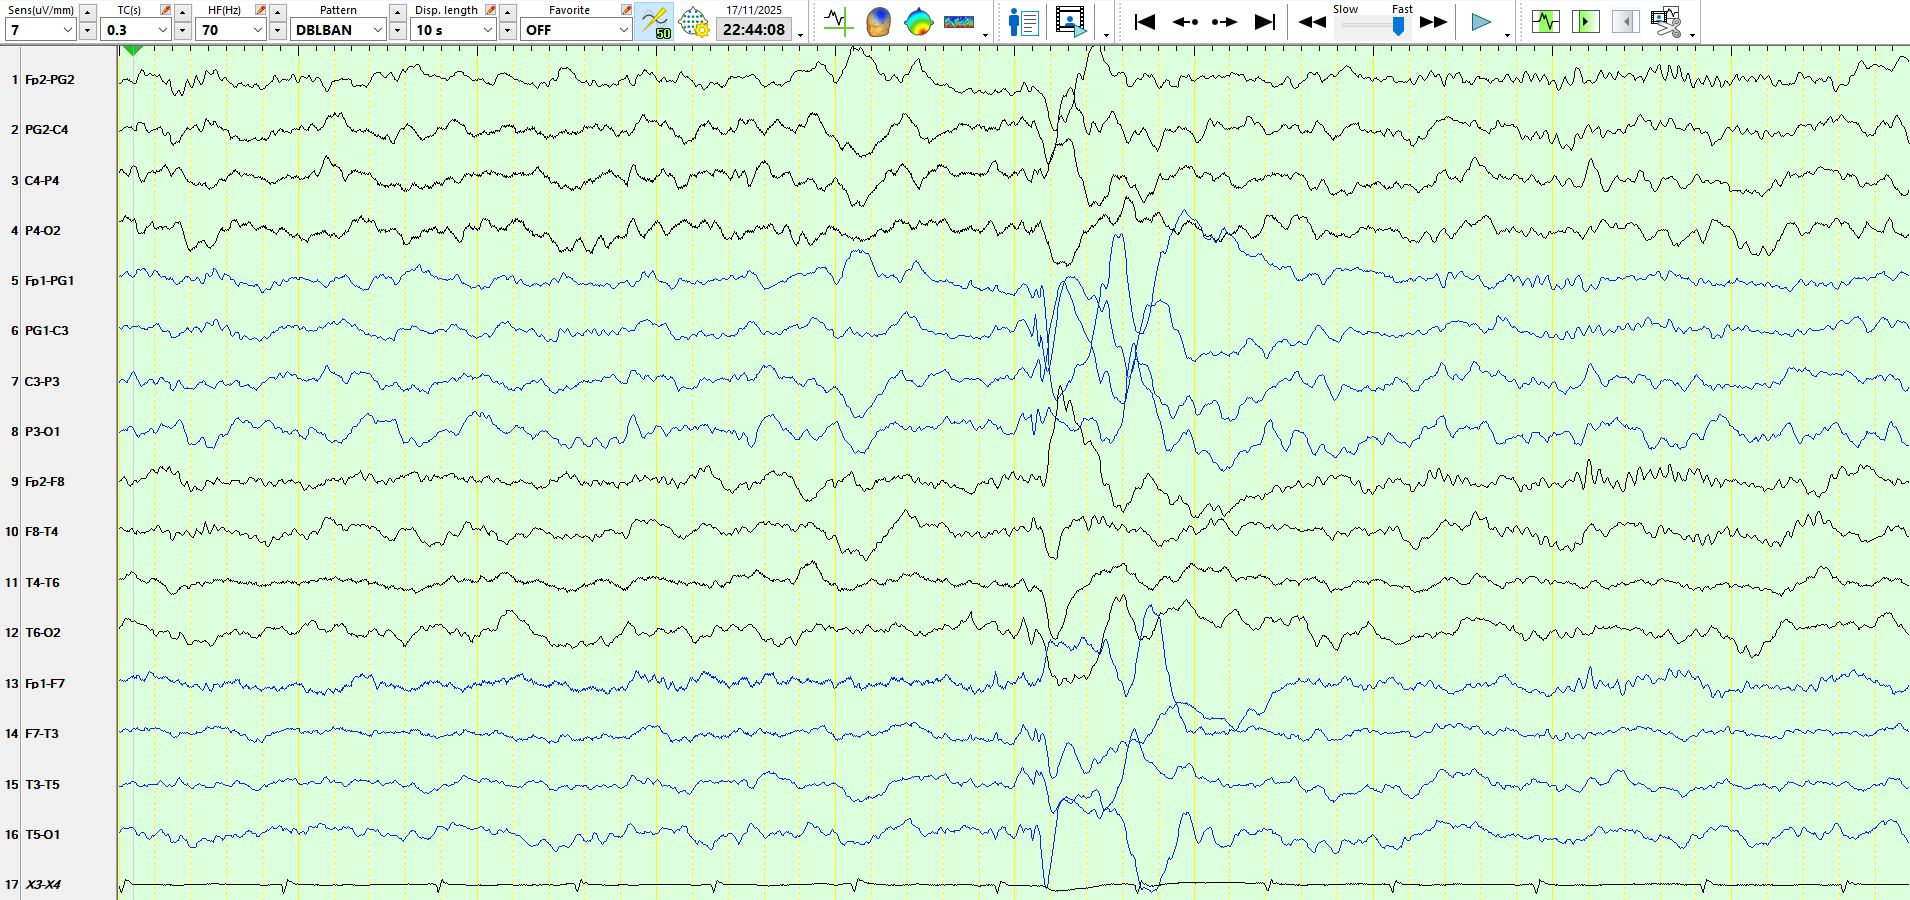The height and width of the screenshot is (900, 1910).
Task: Click the green waveform display icon
Action: point(1546,22)
